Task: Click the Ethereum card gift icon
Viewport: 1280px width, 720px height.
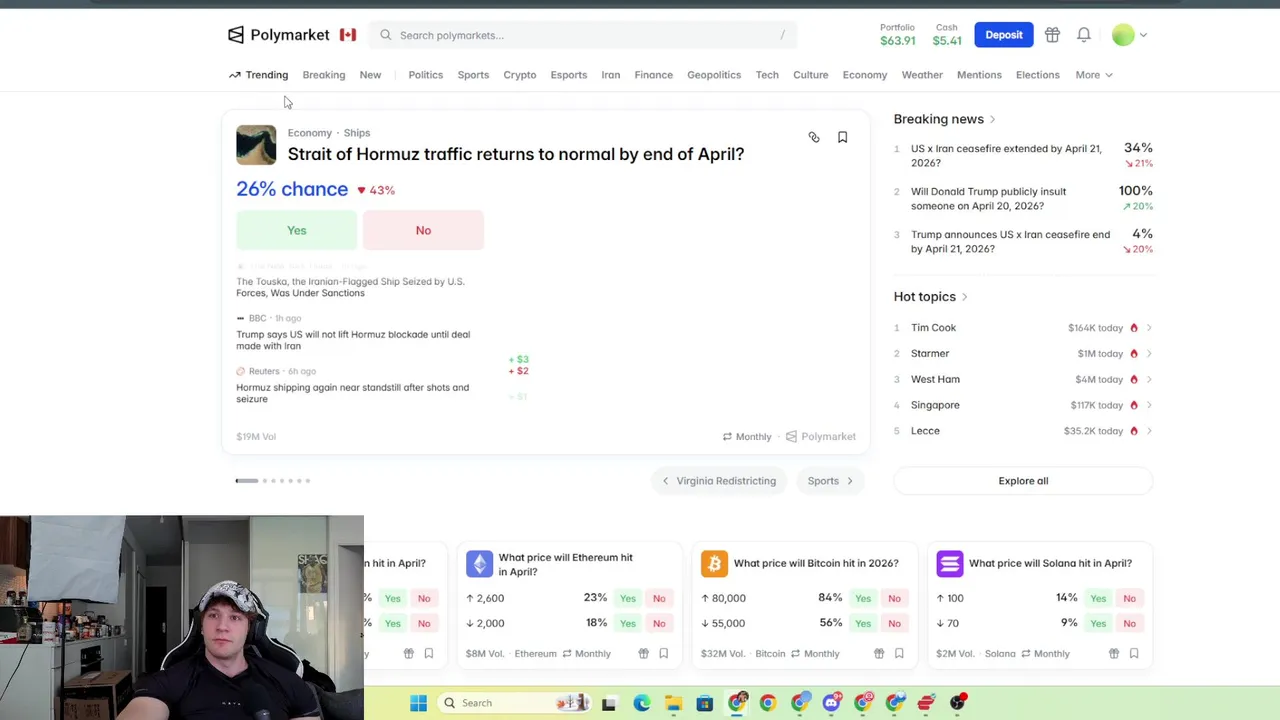Action: (x=643, y=653)
